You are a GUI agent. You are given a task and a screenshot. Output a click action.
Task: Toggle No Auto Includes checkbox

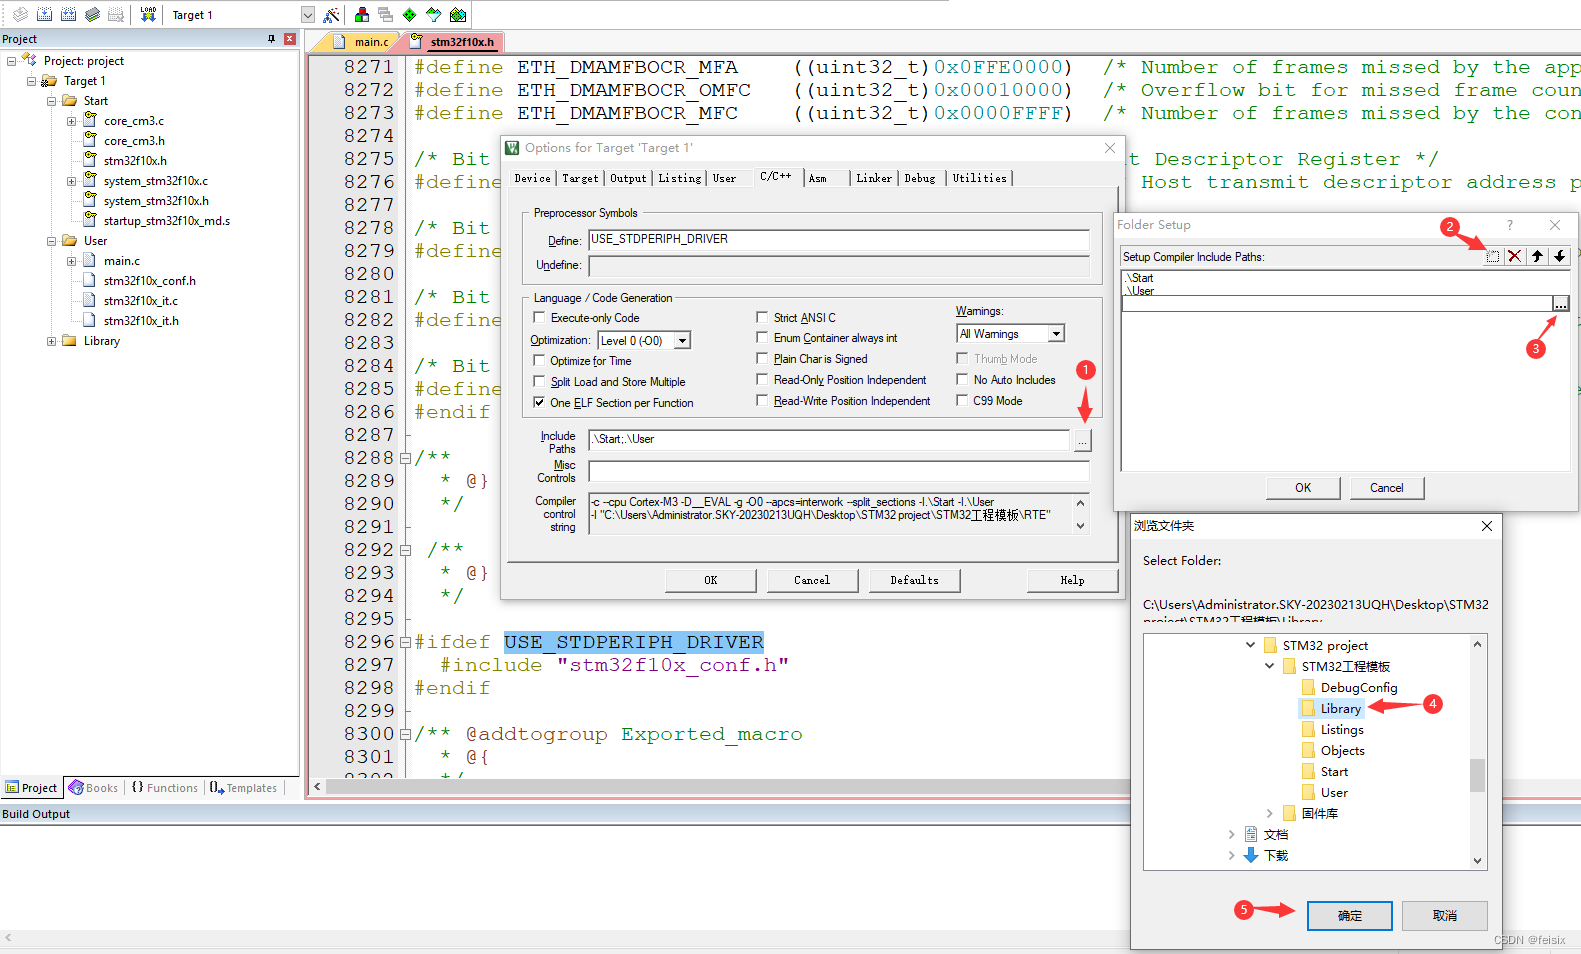962,379
